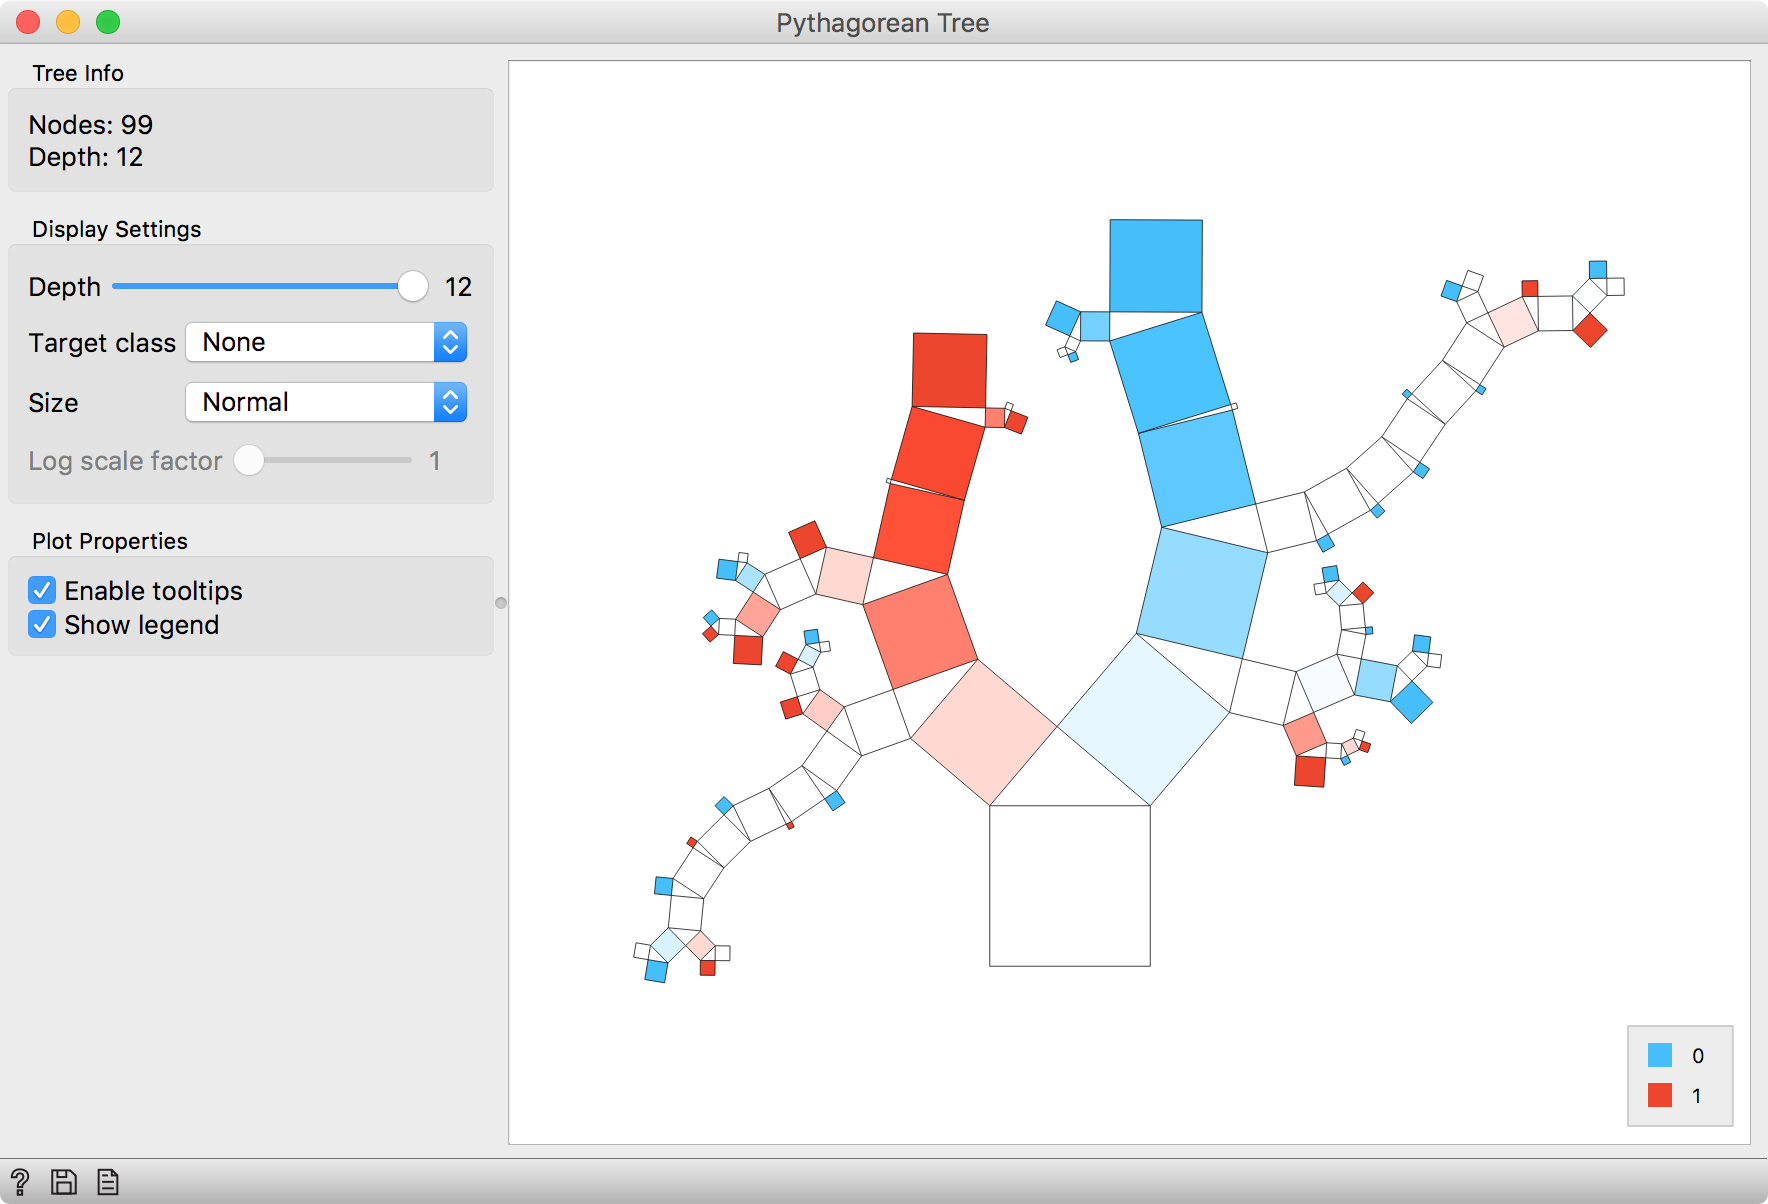Open the help documentation via question mark icon

pos(22,1181)
